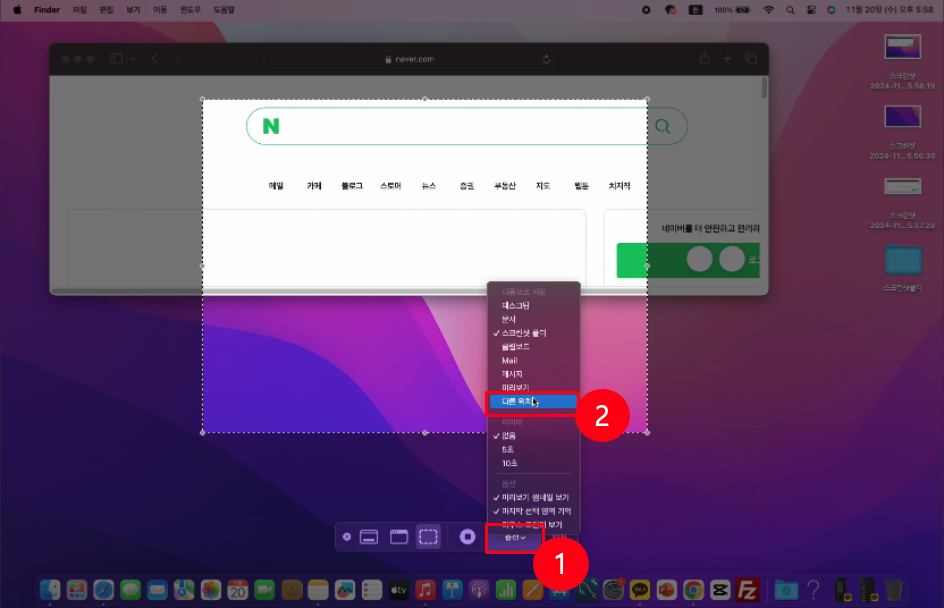Select Capture Selected Portion tool
This screenshot has width=944, height=608.
coord(428,537)
